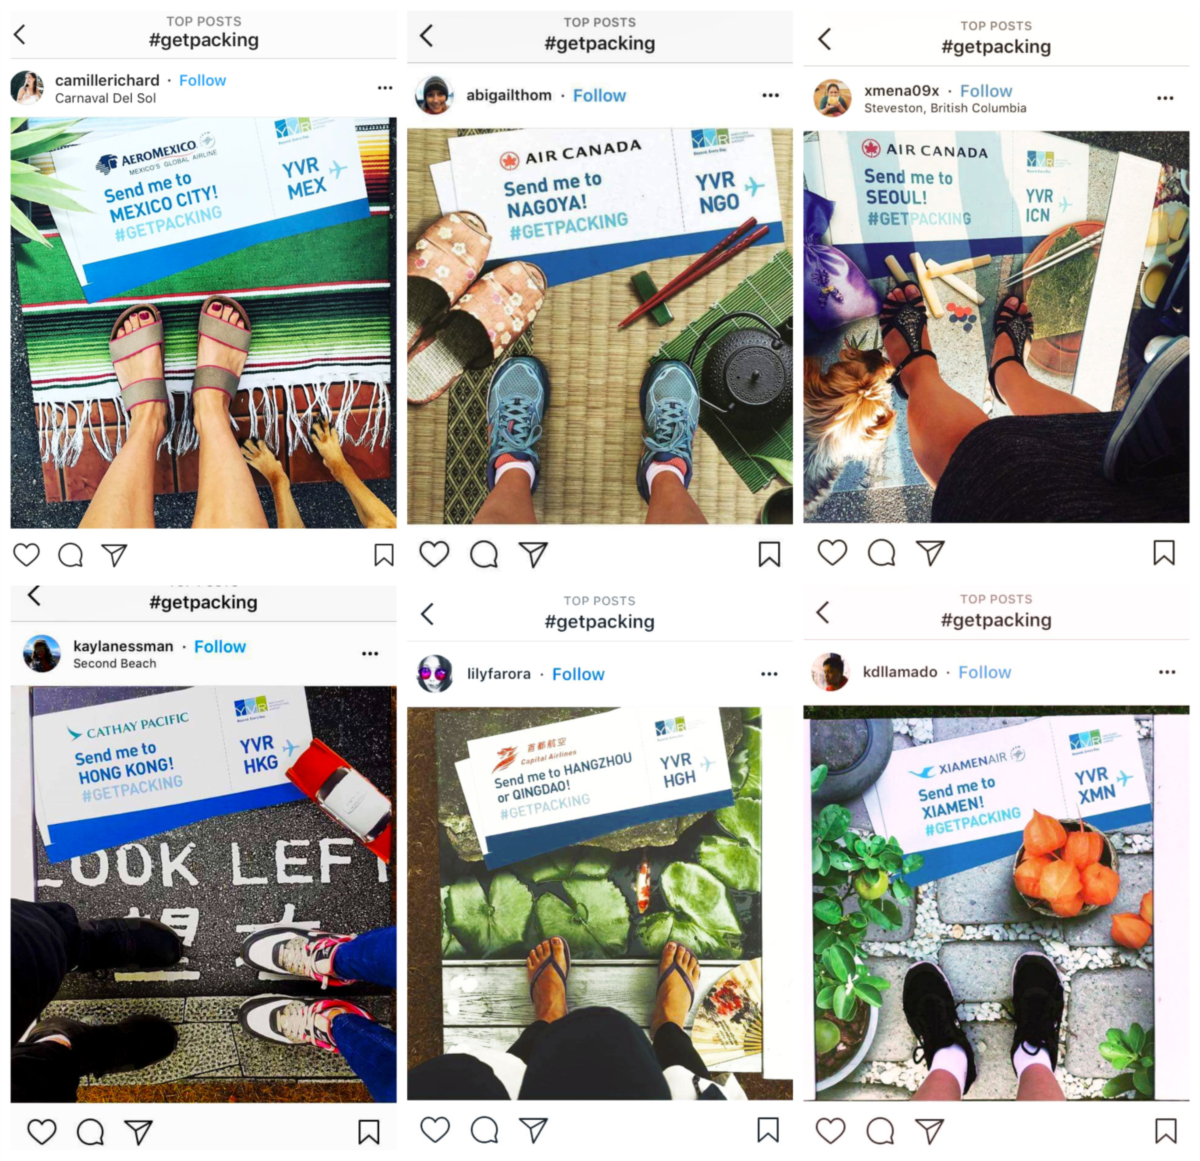This screenshot has height=1161, width=1200.
Task: Bookmark kaylanessman's Hong Kong post
Action: click(369, 1131)
